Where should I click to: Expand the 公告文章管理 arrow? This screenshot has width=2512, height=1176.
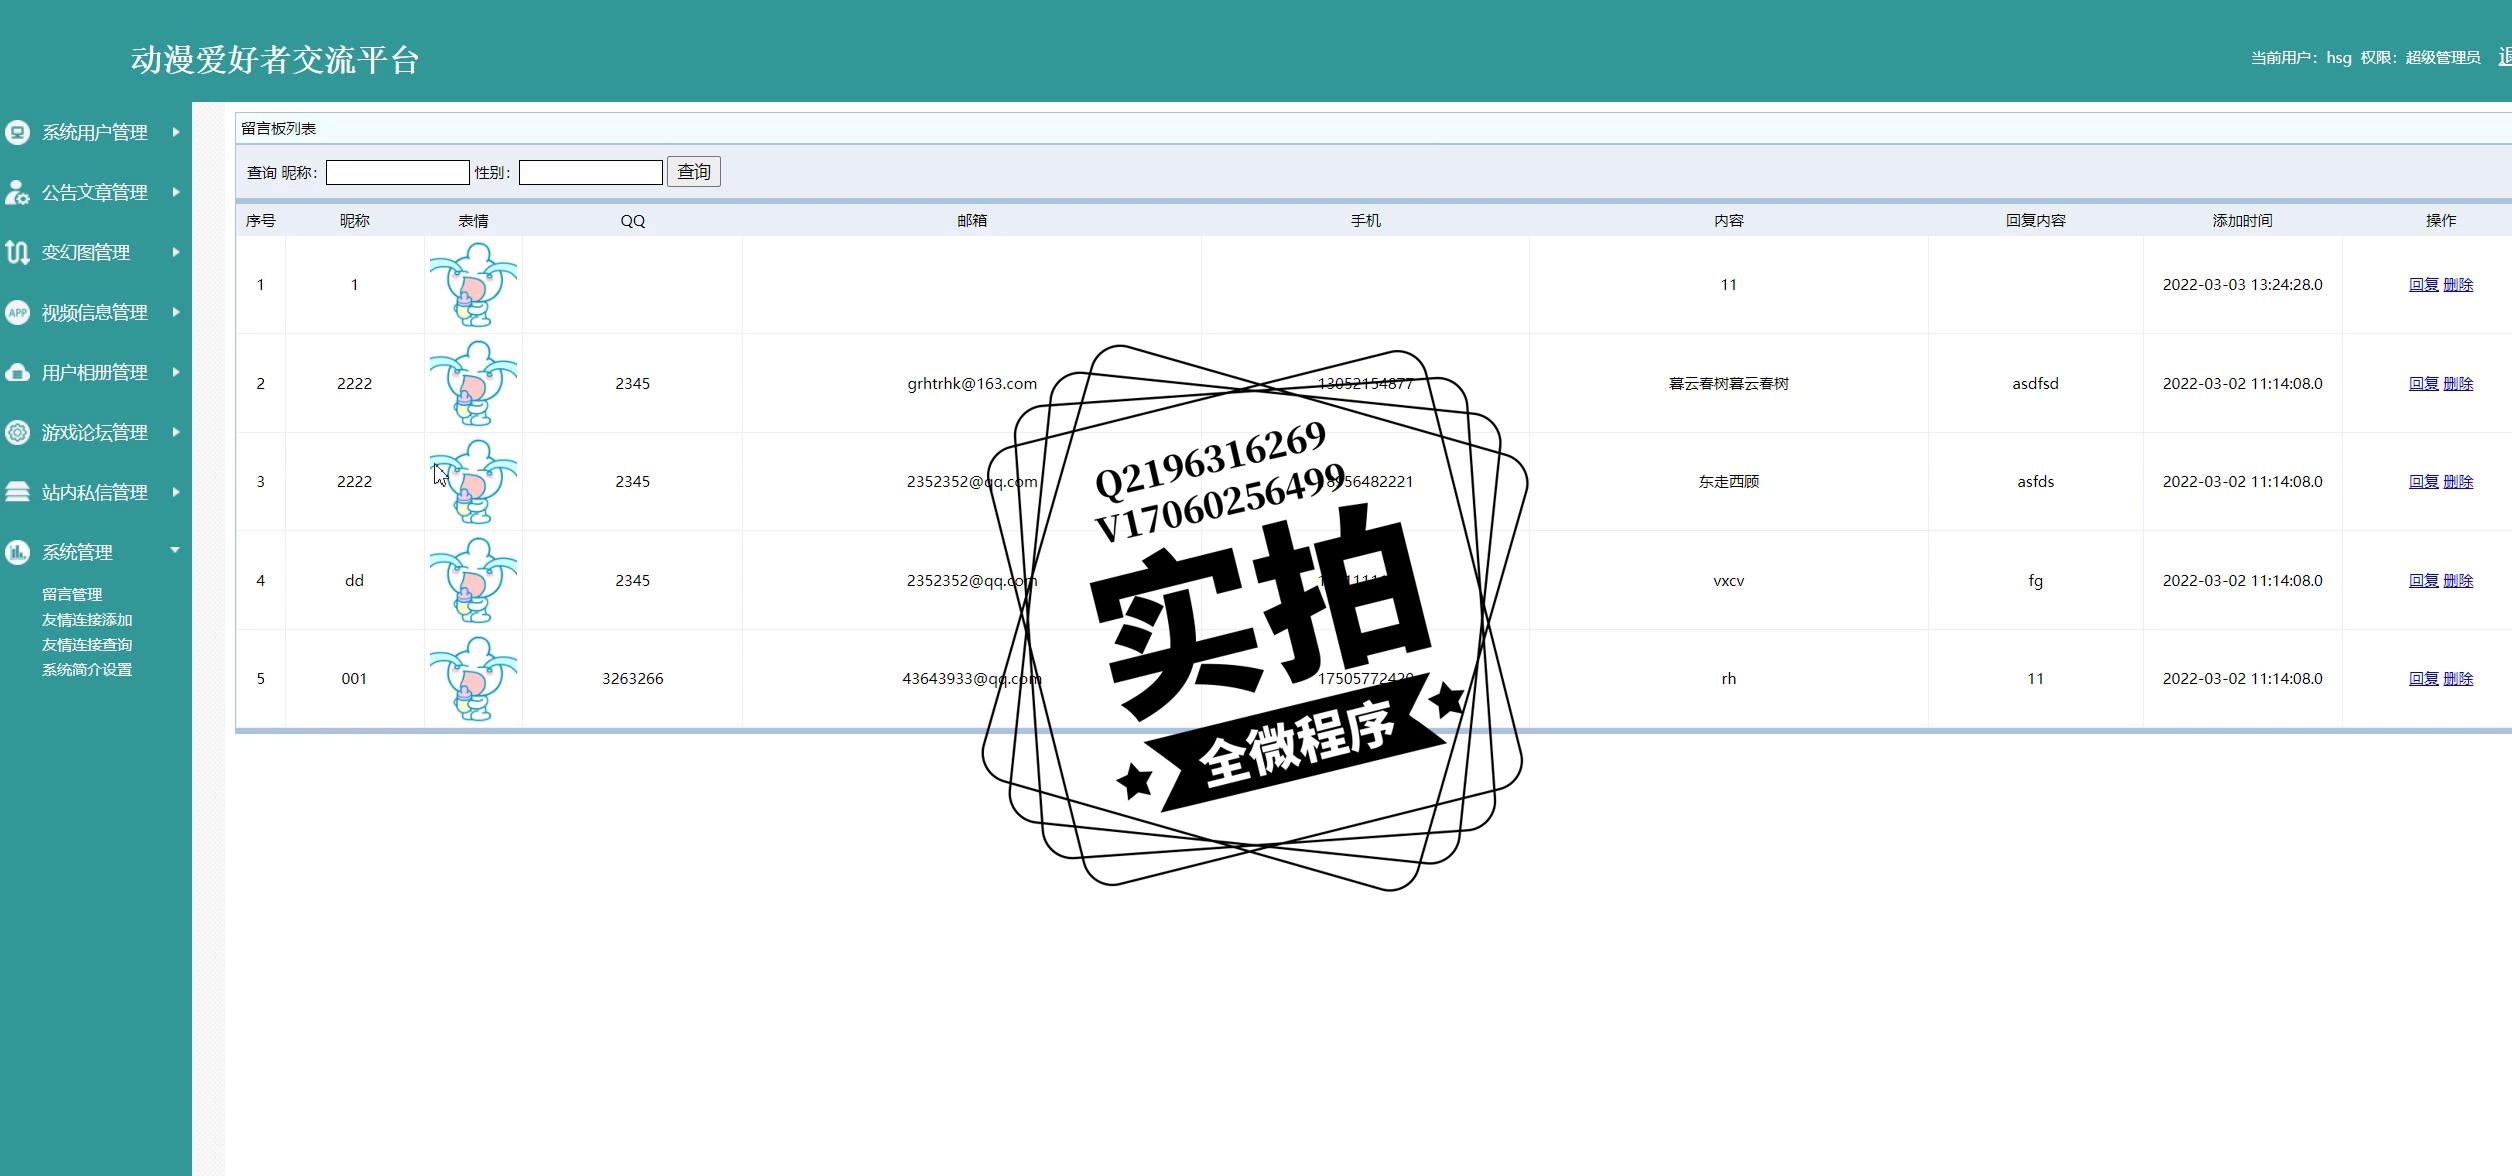click(176, 192)
